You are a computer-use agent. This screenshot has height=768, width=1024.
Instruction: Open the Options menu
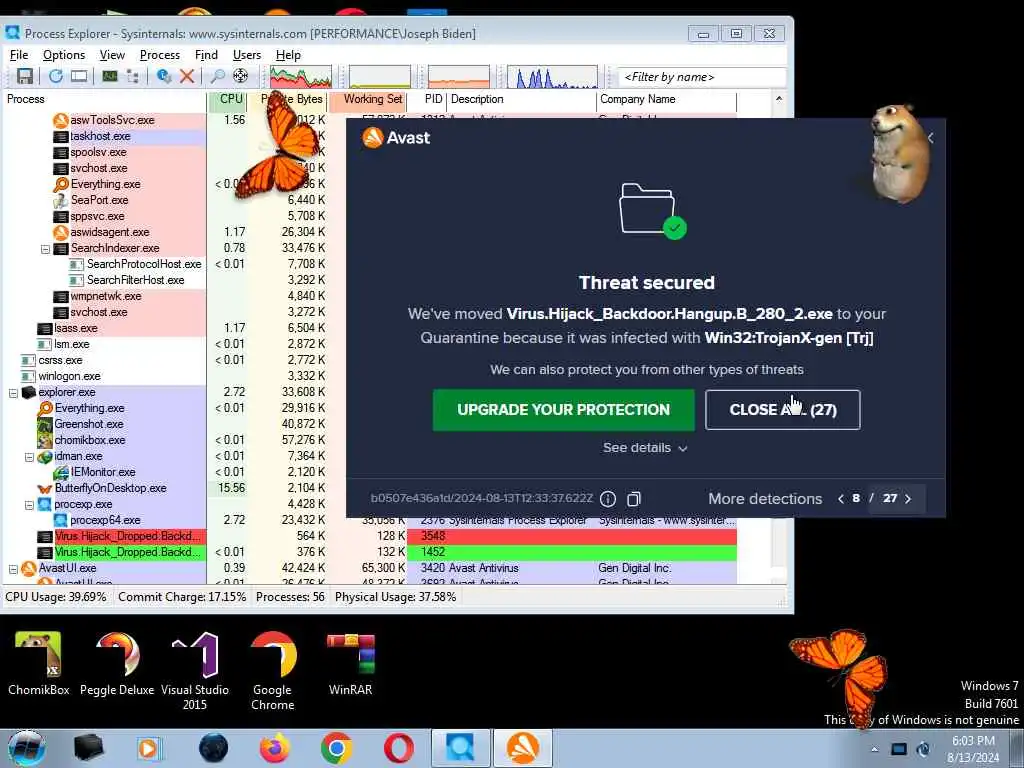click(64, 55)
